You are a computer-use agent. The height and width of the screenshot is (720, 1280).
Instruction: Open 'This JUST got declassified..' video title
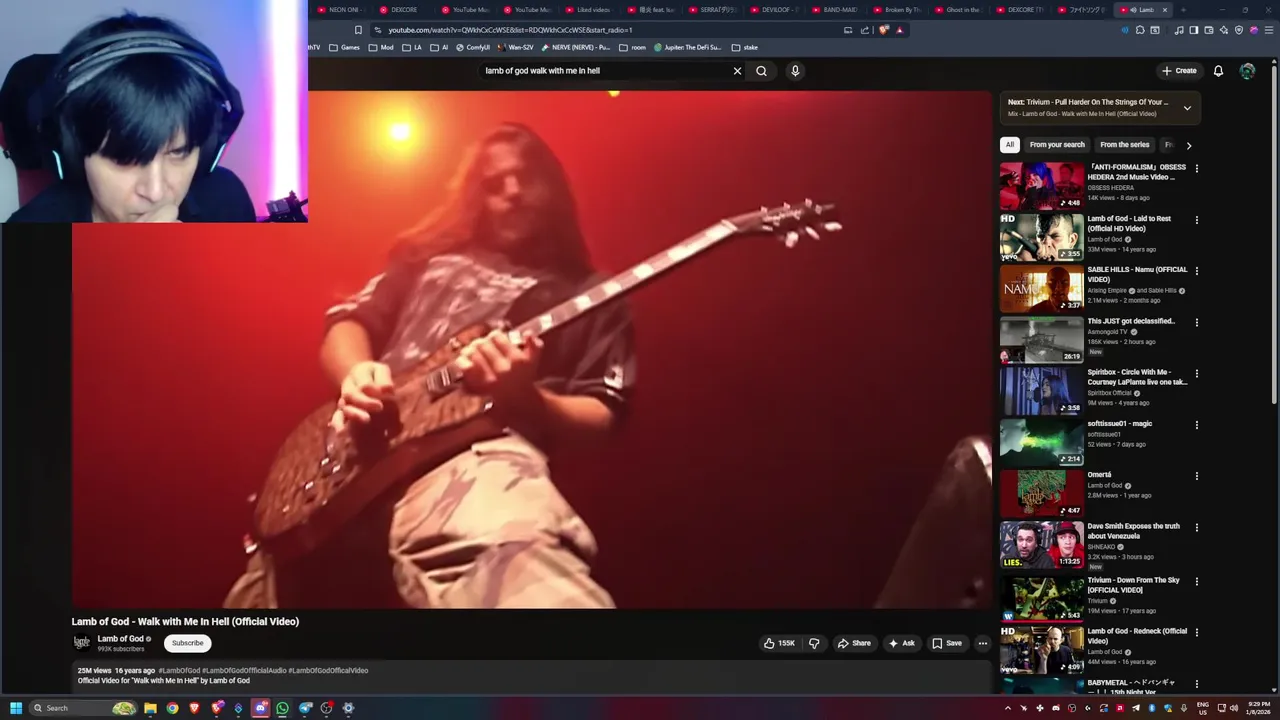click(x=1131, y=321)
